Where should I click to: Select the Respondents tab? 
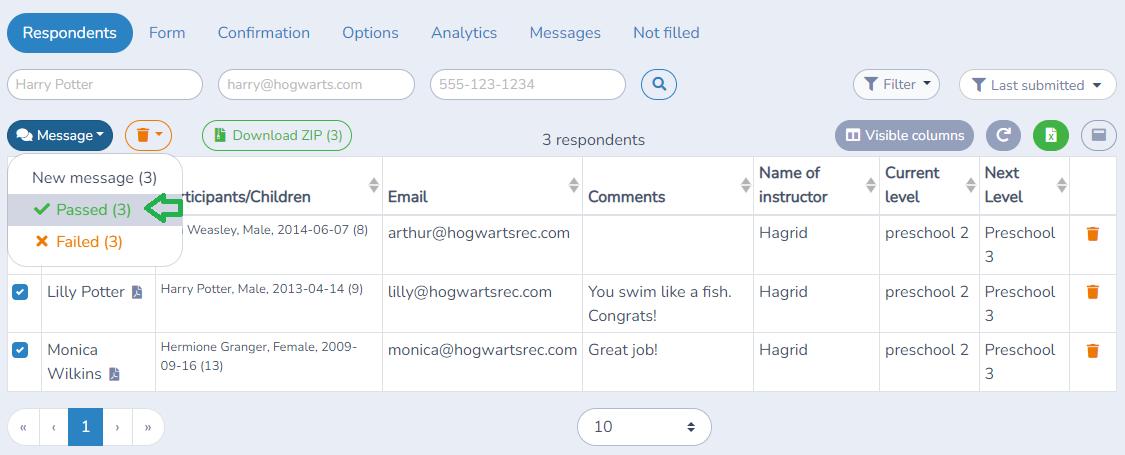pos(70,33)
